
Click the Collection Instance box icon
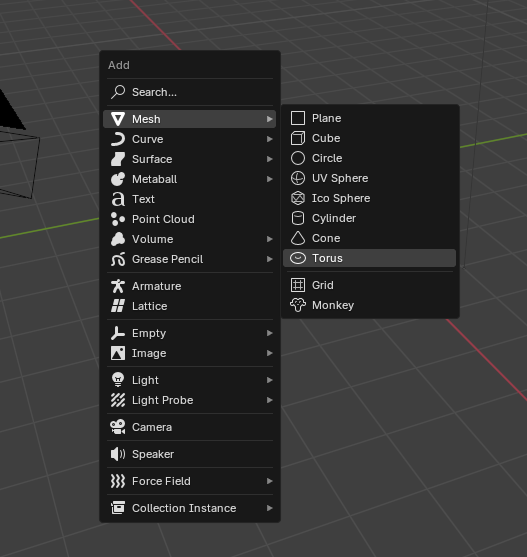click(x=118, y=508)
